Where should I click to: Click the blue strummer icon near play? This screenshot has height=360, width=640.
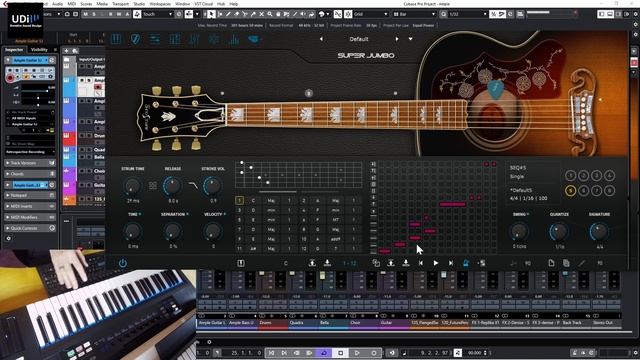466,263
